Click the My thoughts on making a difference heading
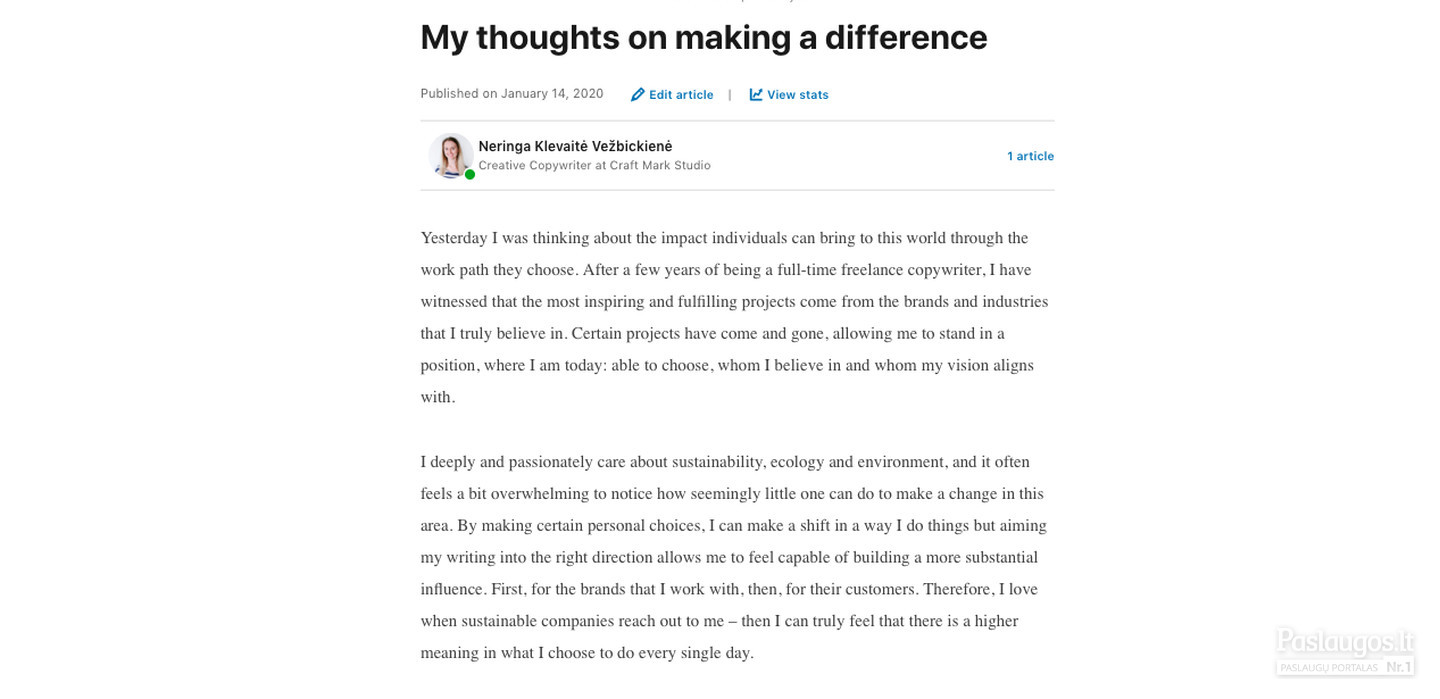This screenshot has width=1440, height=699. click(703, 38)
